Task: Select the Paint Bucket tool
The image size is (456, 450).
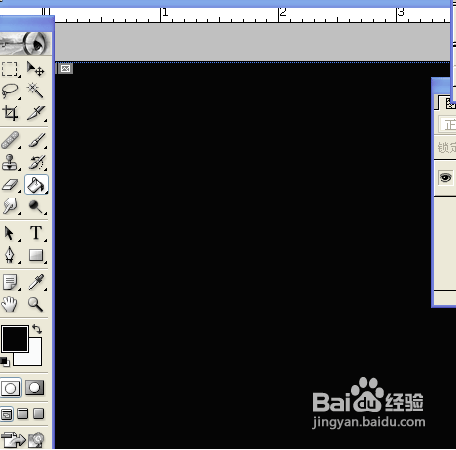Action: [36, 184]
